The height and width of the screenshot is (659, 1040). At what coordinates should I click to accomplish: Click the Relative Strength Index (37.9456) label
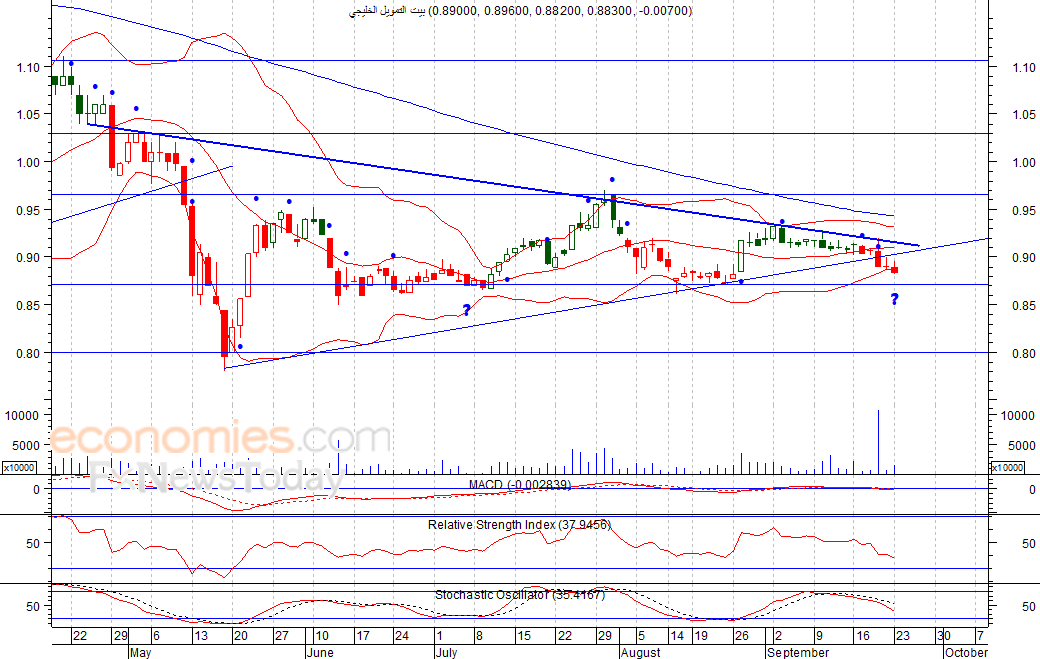point(519,524)
